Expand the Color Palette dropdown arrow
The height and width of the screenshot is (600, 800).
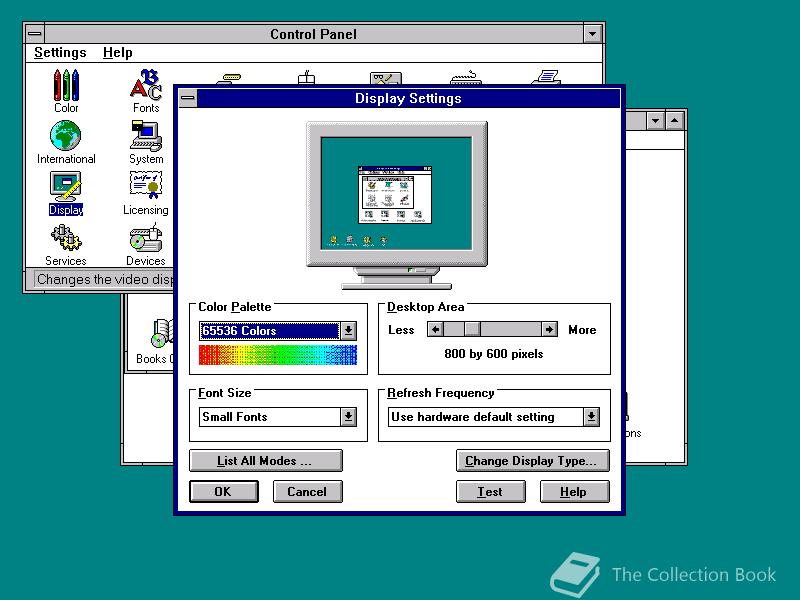[x=348, y=331]
